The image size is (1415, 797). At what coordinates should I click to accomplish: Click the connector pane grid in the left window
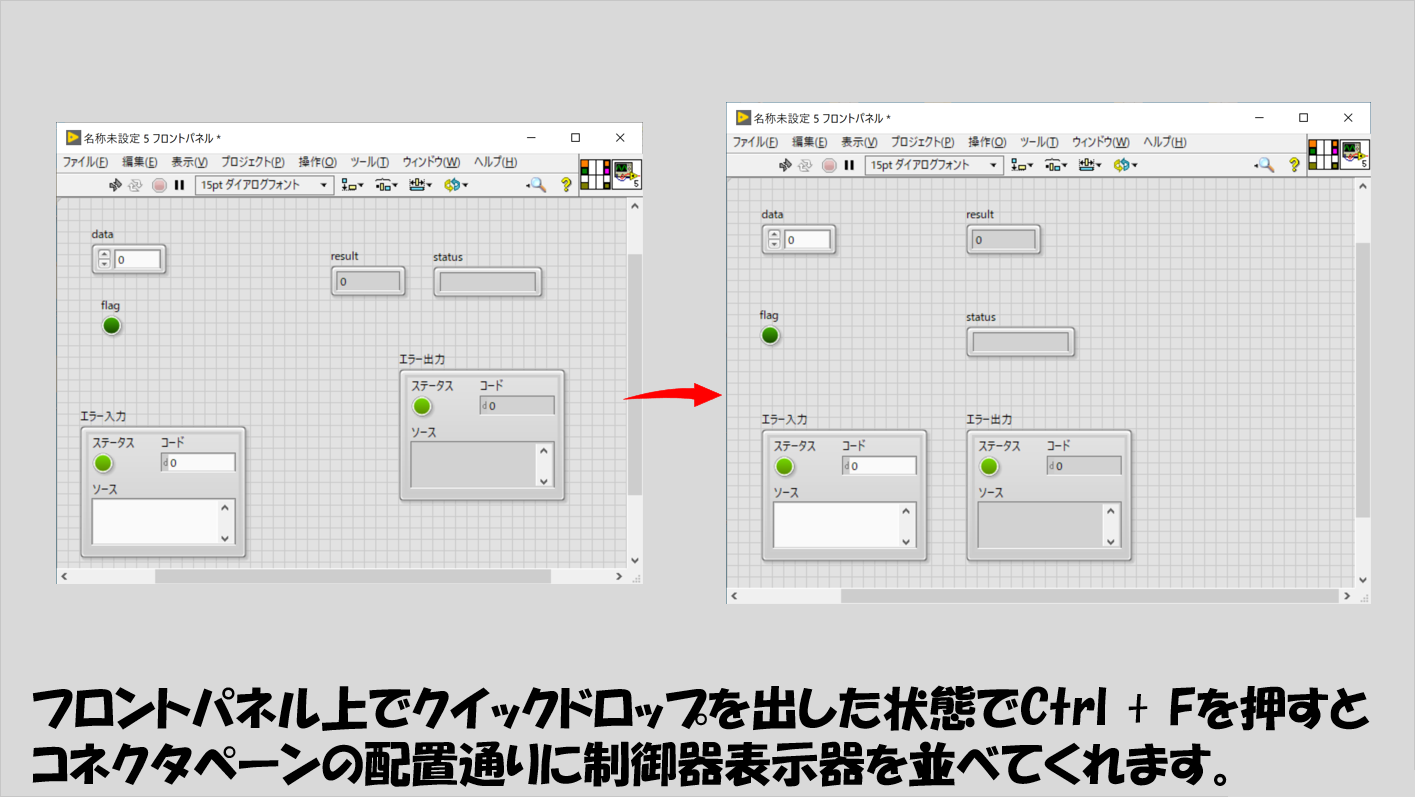pos(595,174)
